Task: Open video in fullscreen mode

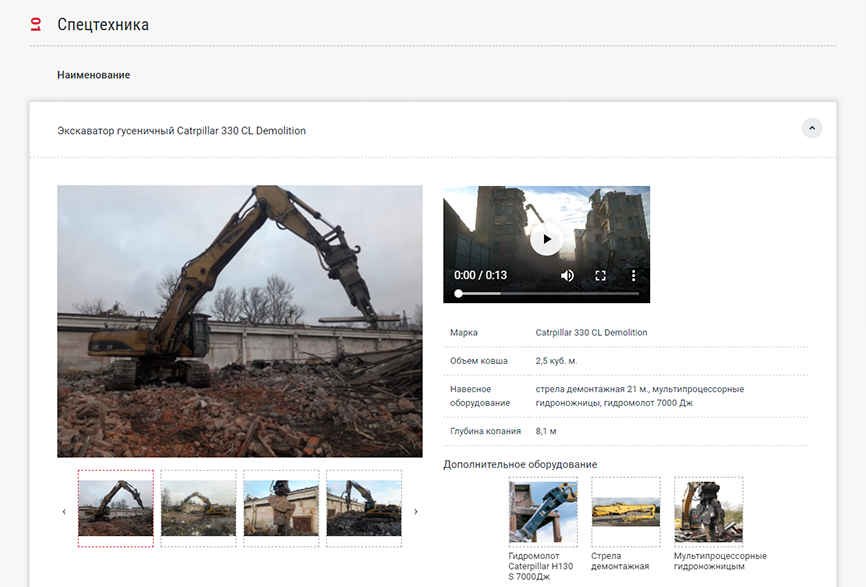Action: 600,275
